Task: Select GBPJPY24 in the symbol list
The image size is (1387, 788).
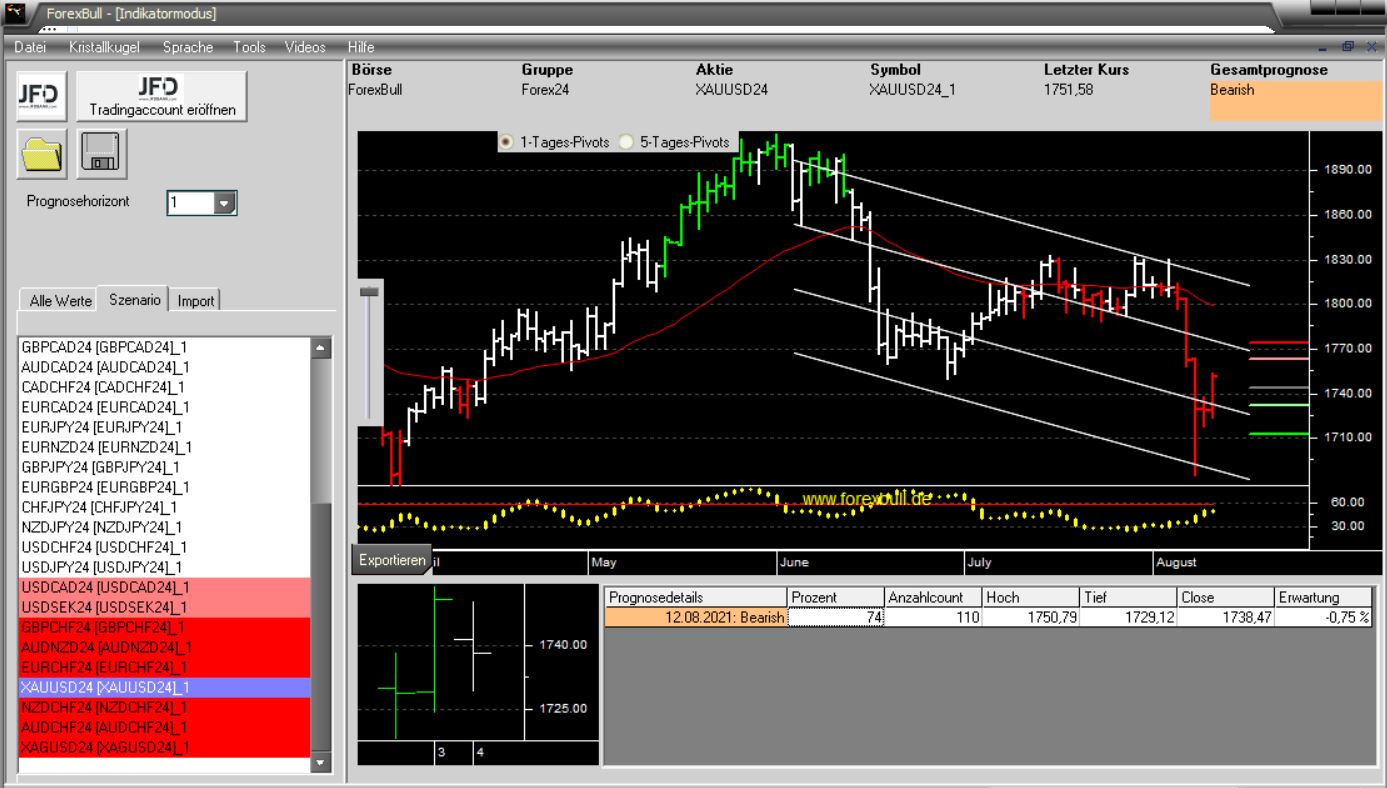Action: click(x=165, y=467)
